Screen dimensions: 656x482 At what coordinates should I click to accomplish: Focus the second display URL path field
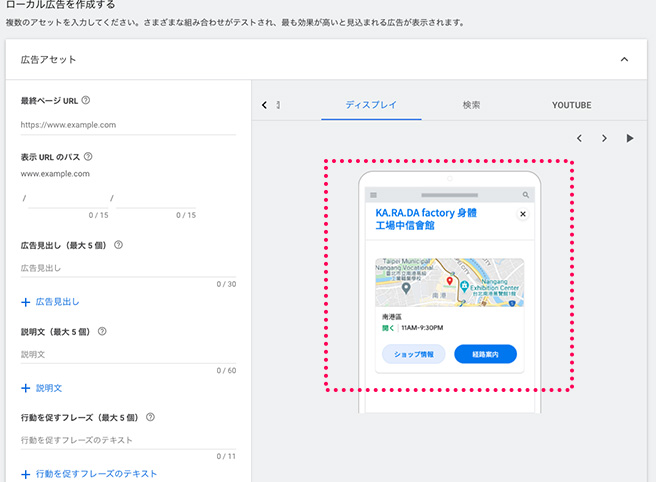pos(156,199)
